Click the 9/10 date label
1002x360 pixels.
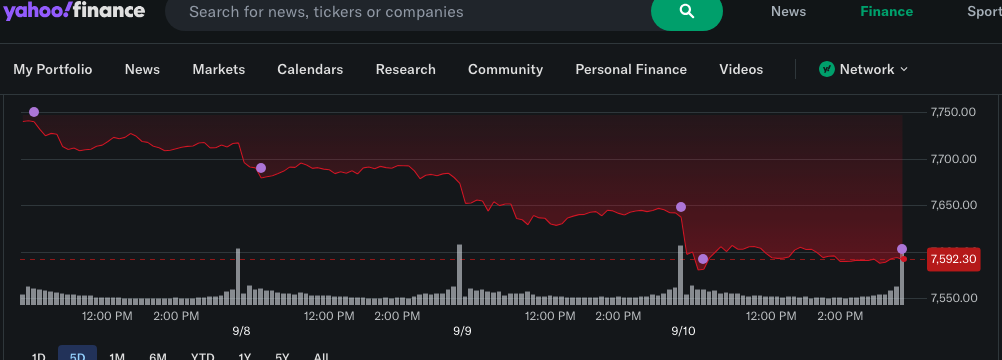click(x=683, y=331)
